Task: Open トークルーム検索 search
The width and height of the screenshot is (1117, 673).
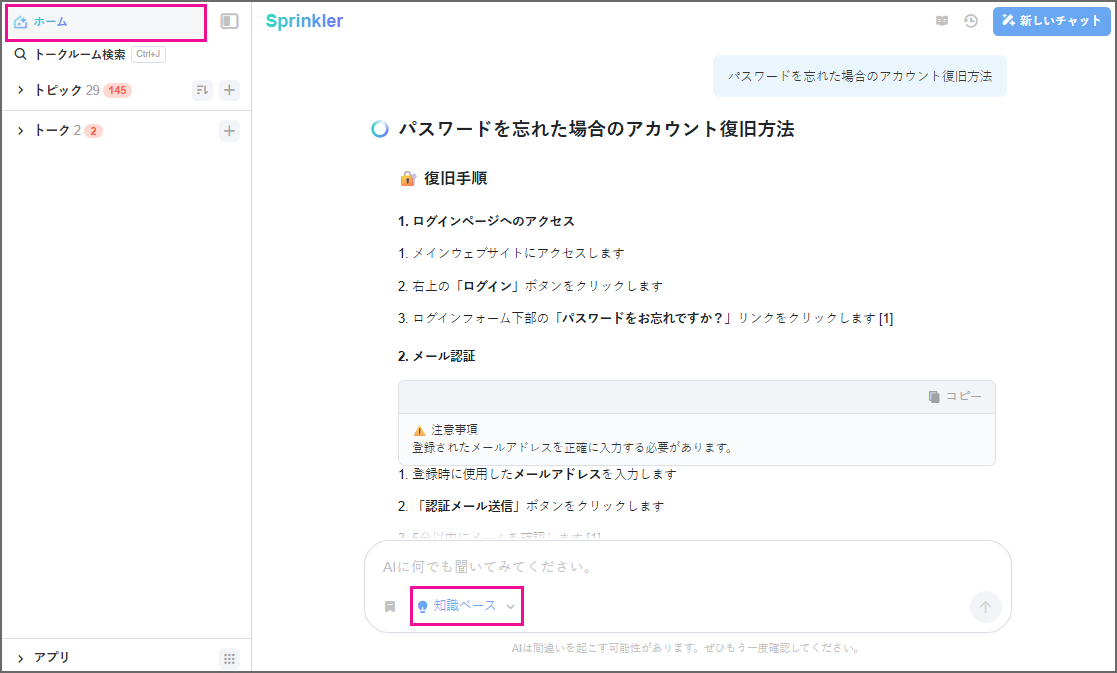Action: pyautogui.click(x=80, y=55)
